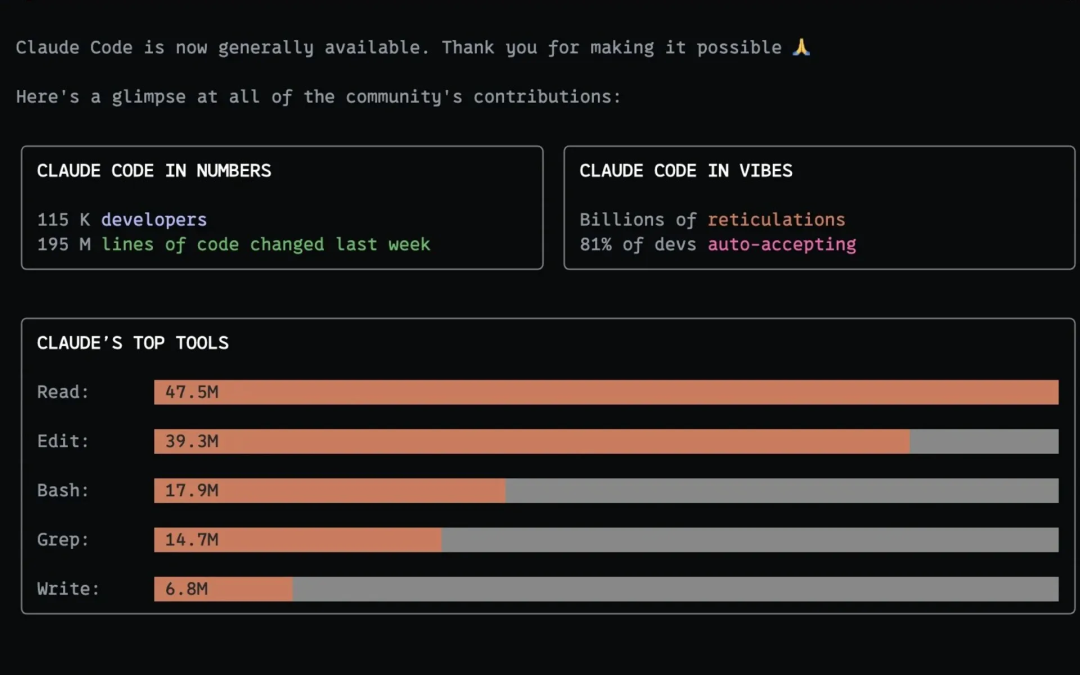Viewport: 1080px width, 675px height.
Task: Click the "Write:" tool label
Action: [68, 589]
